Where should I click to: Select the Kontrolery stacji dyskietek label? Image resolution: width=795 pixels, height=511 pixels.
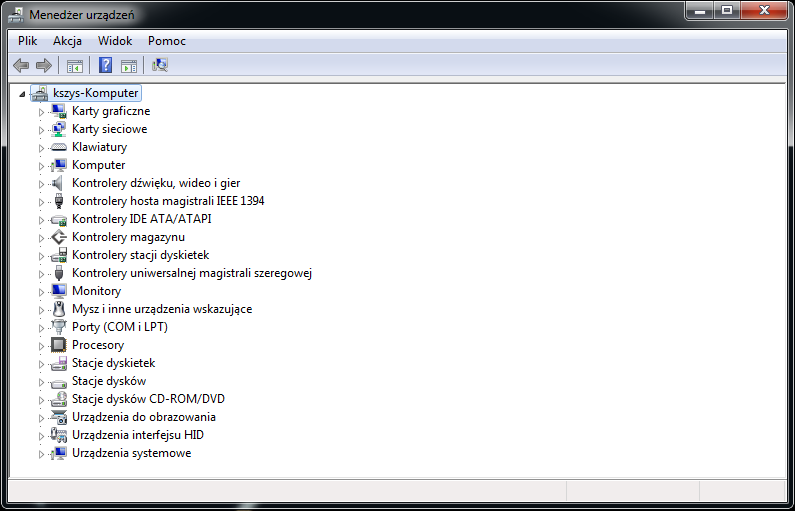click(x=140, y=255)
